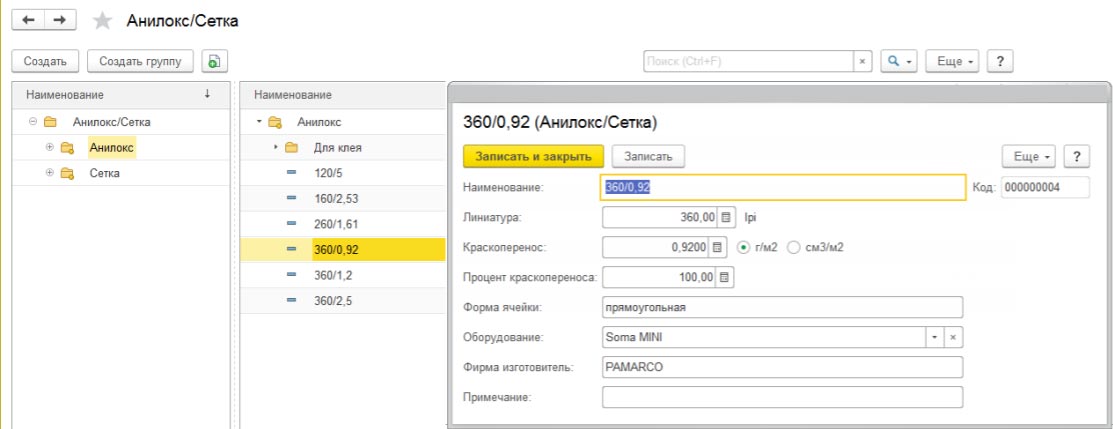Click the item marker beside 120/5

tap(291, 173)
